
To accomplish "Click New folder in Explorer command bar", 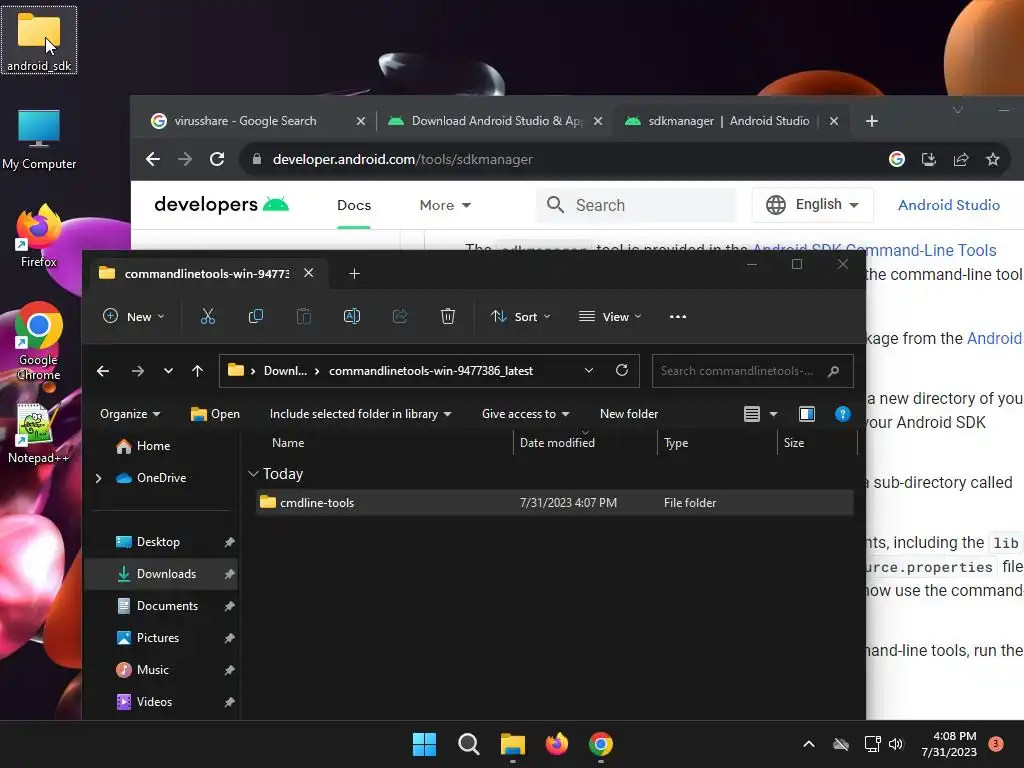I will tap(629, 414).
